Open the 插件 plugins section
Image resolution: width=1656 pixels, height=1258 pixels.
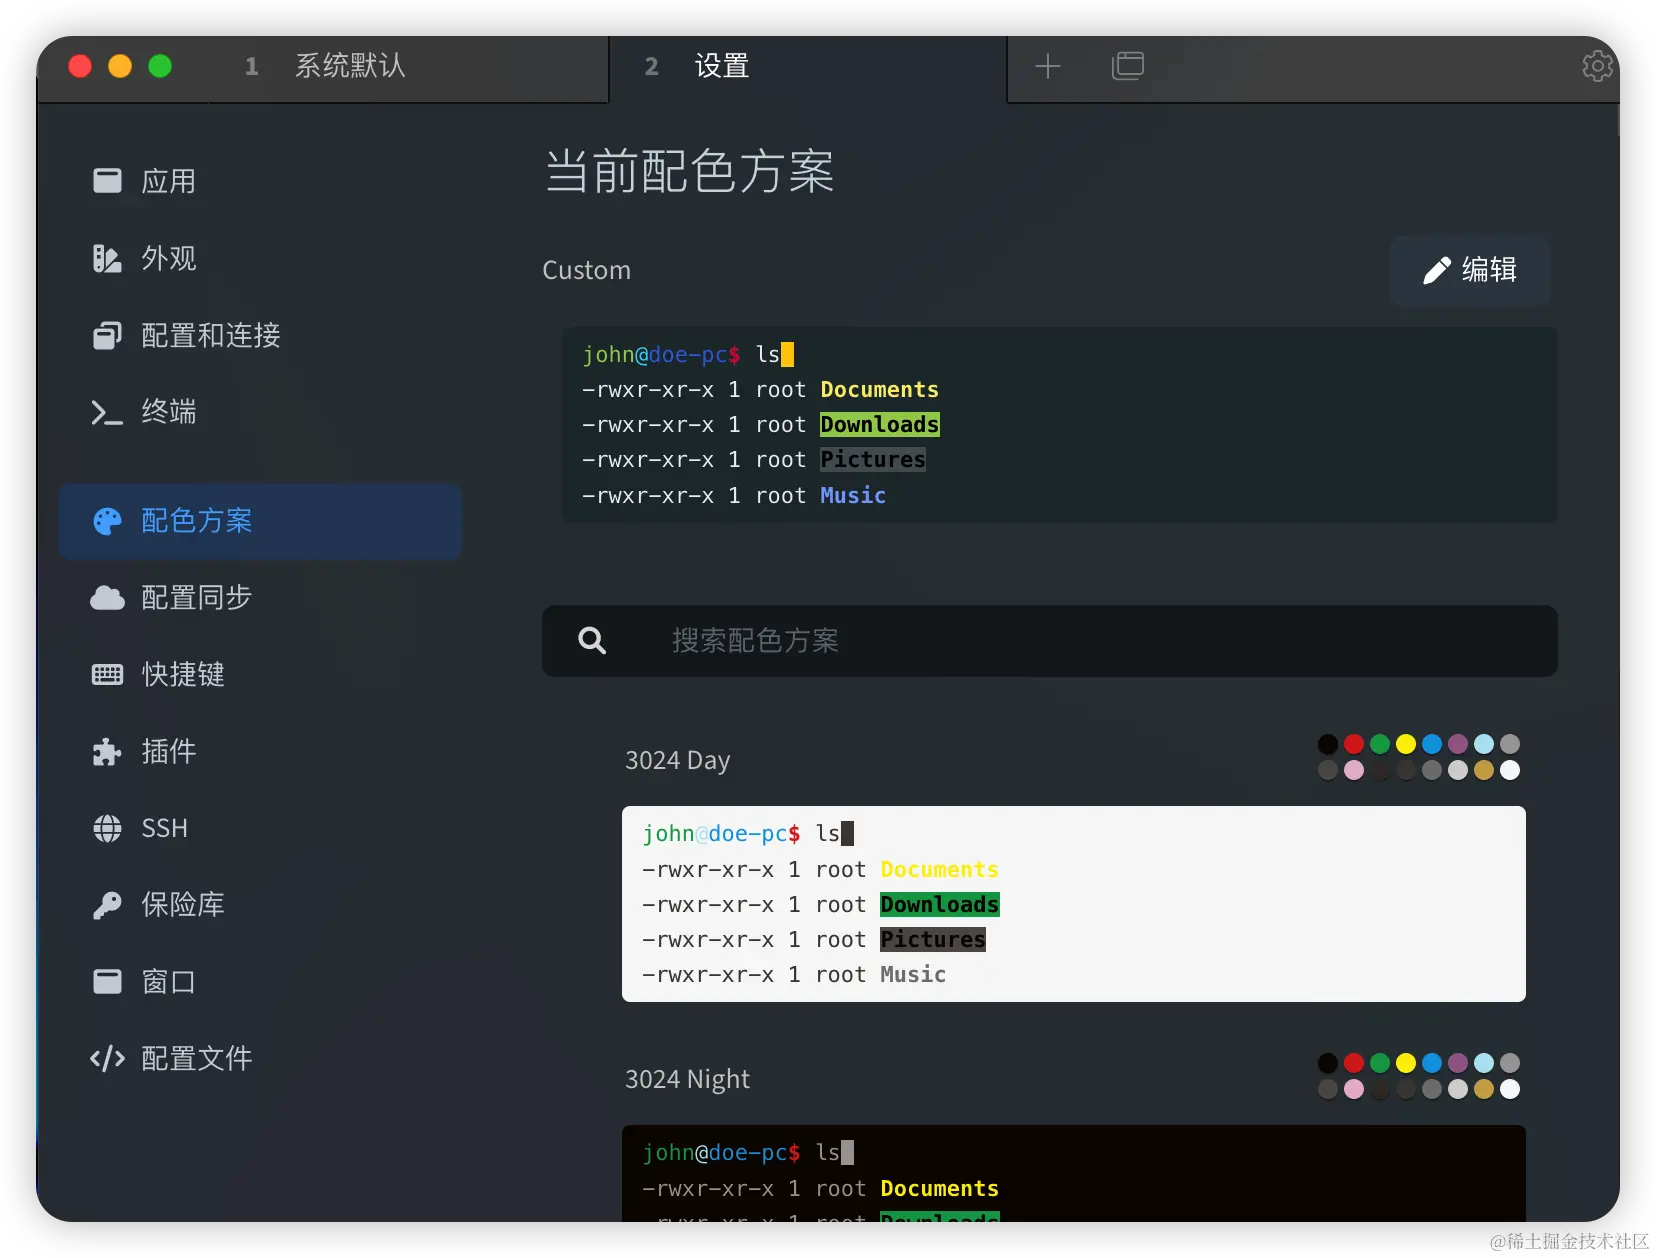260,751
